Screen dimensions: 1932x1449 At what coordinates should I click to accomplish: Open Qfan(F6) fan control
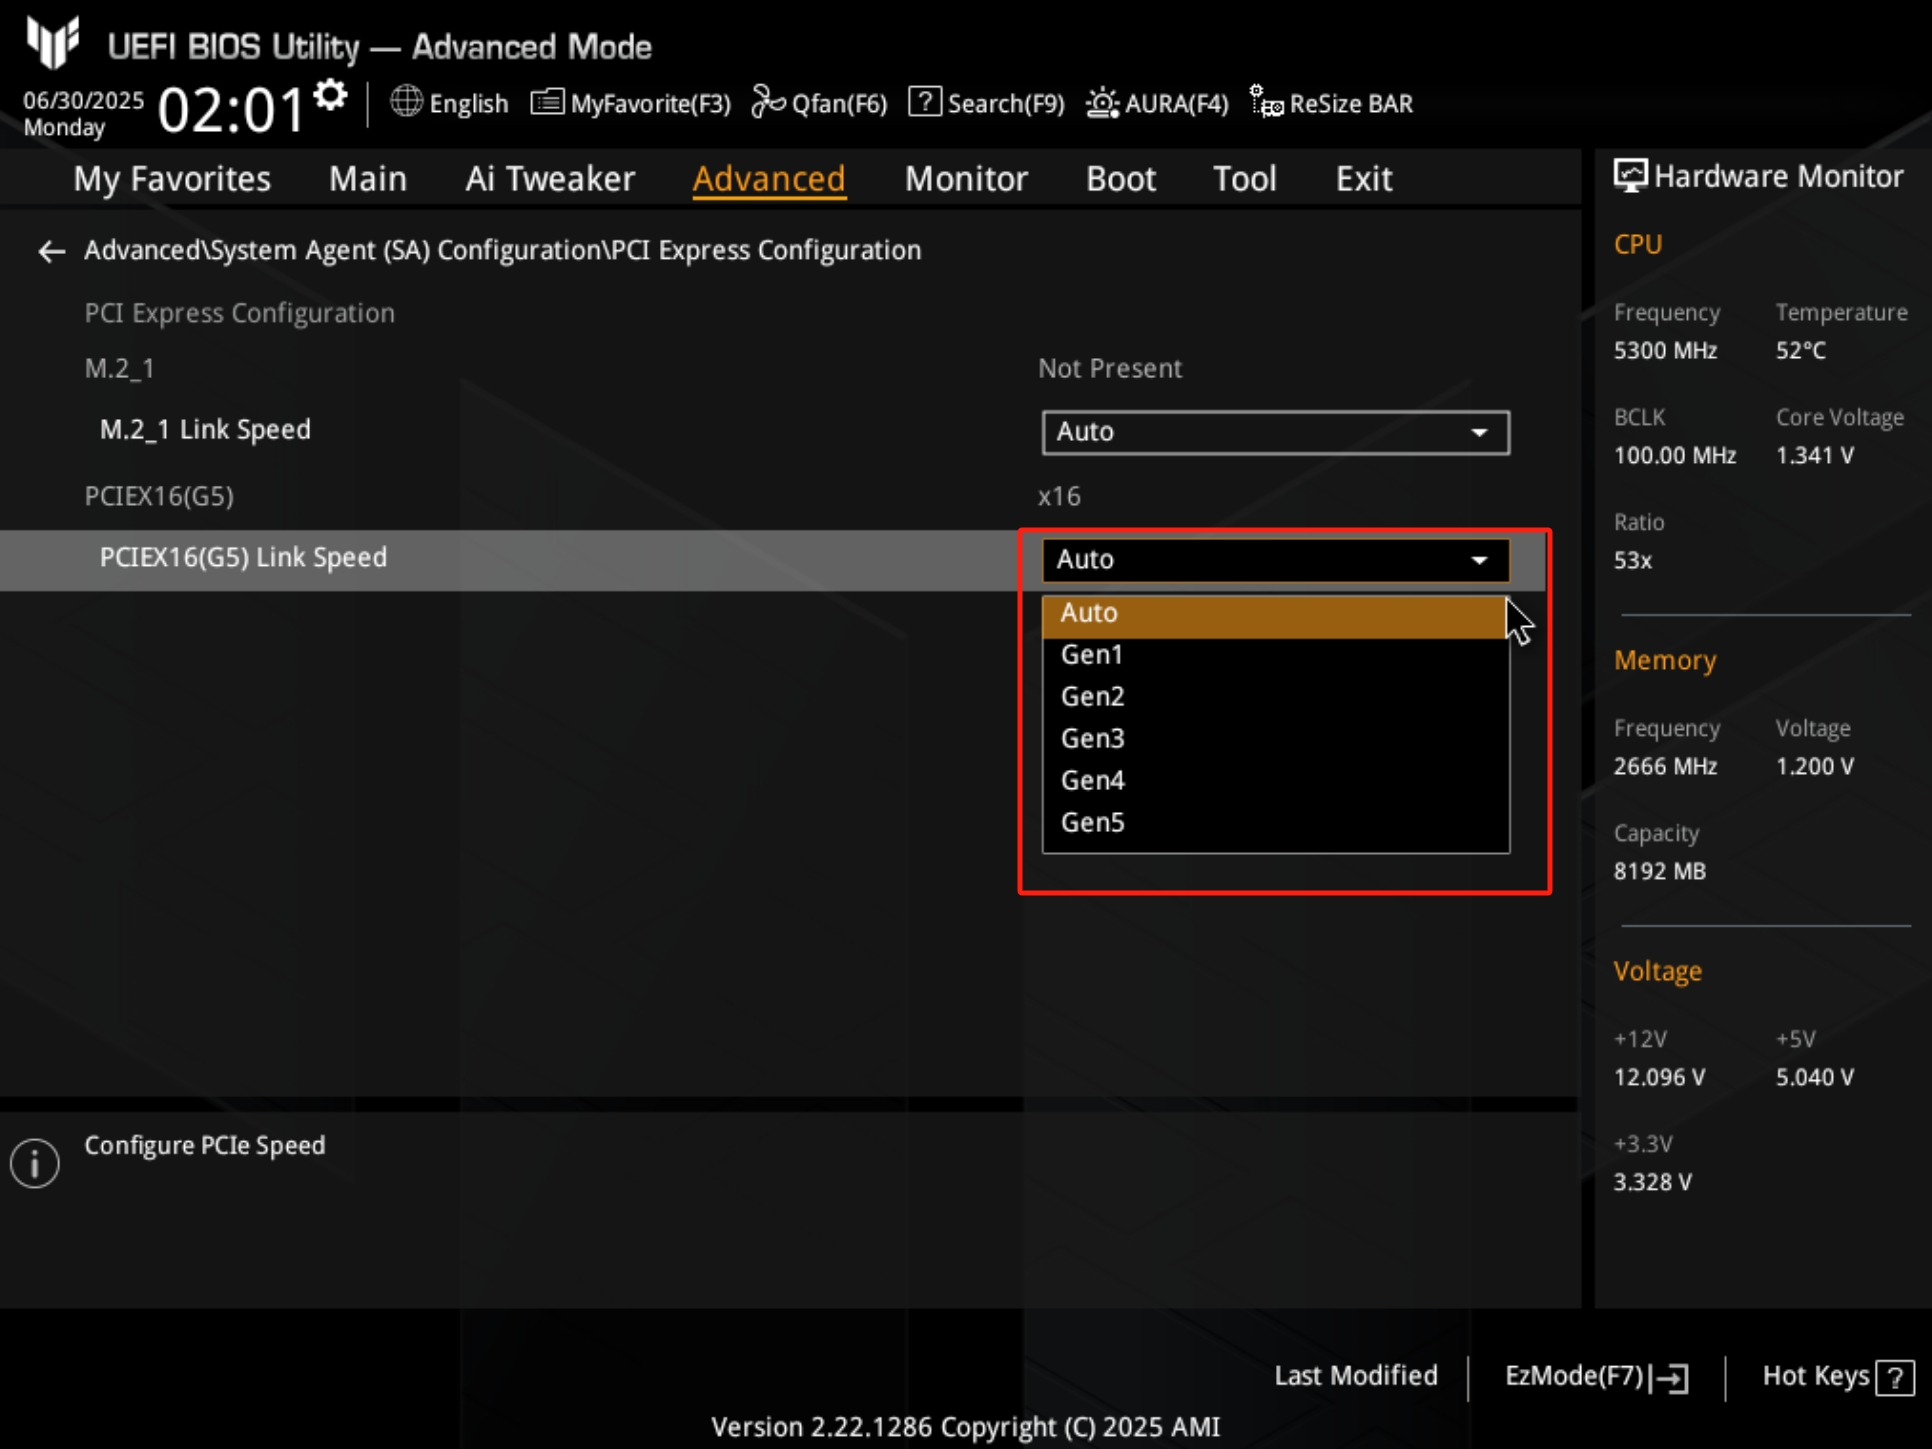[768, 102]
